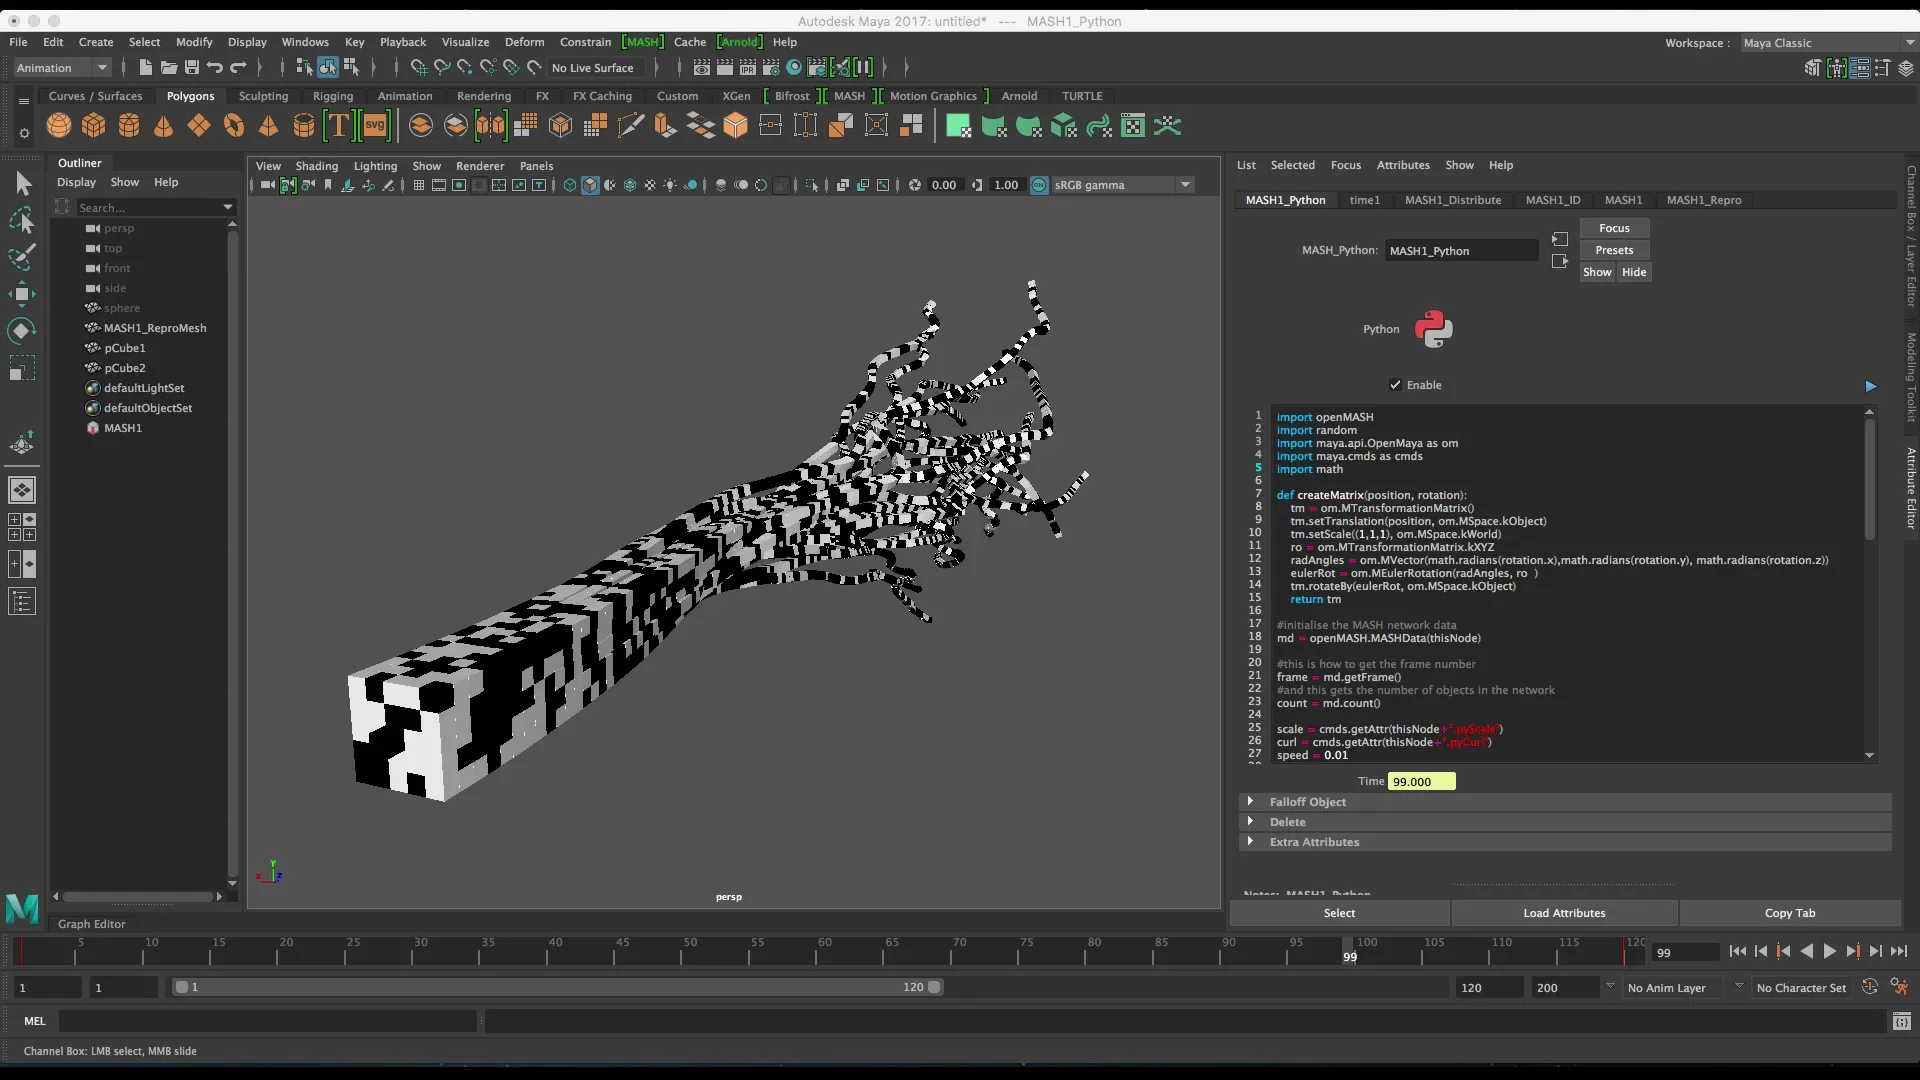Switch to the MASH1_Distribute tab

(x=1452, y=200)
